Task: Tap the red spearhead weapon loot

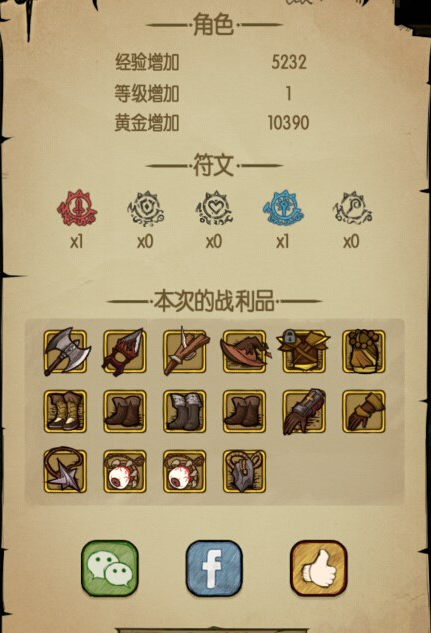Action: click(125, 351)
